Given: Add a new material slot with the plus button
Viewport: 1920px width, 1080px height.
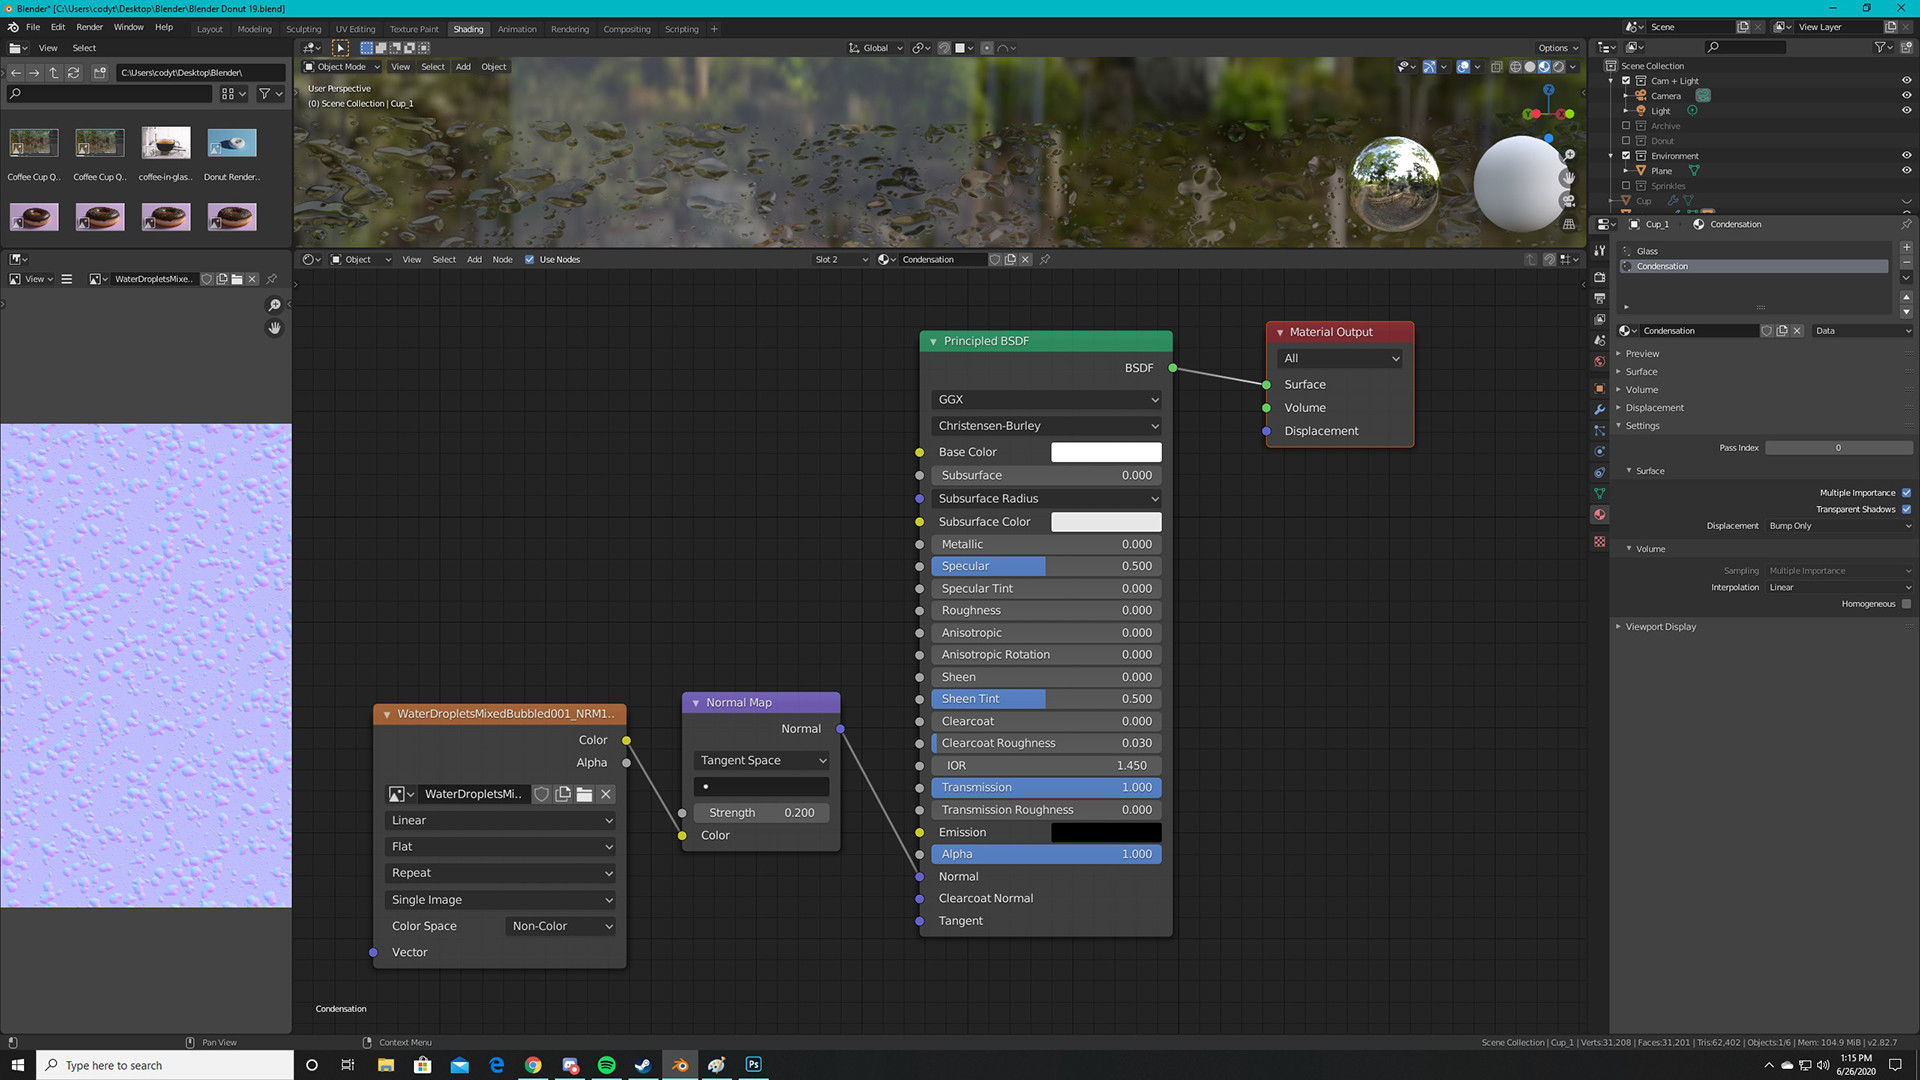Looking at the screenshot, I should tap(1906, 246).
